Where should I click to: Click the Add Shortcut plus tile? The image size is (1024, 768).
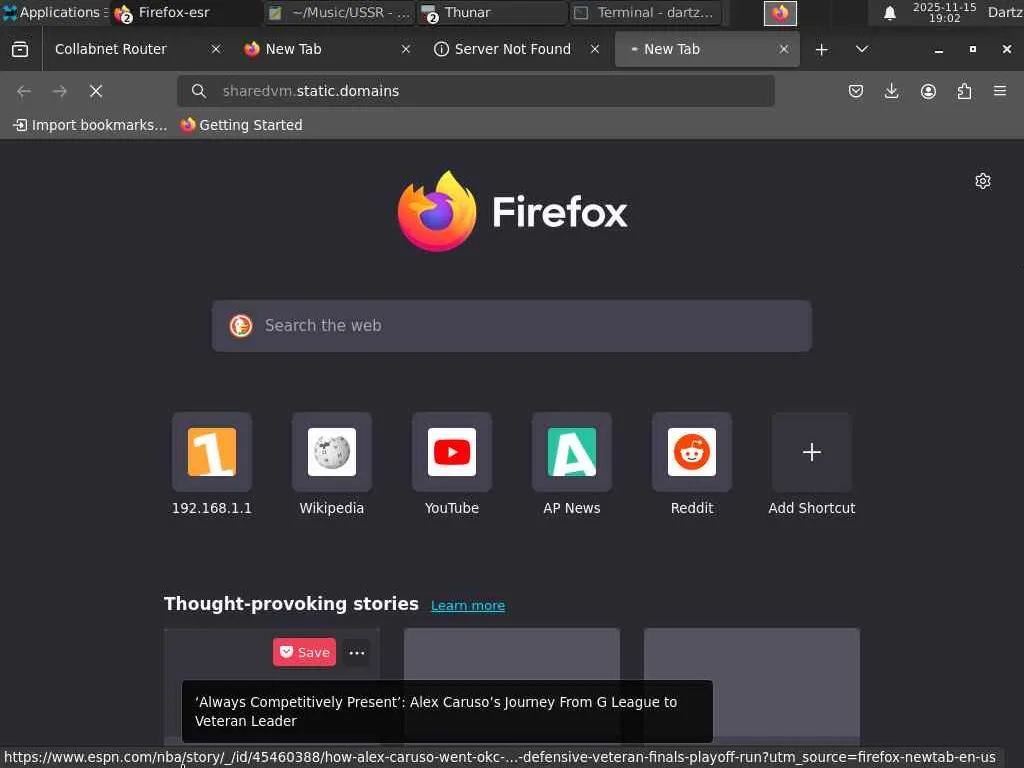point(812,452)
